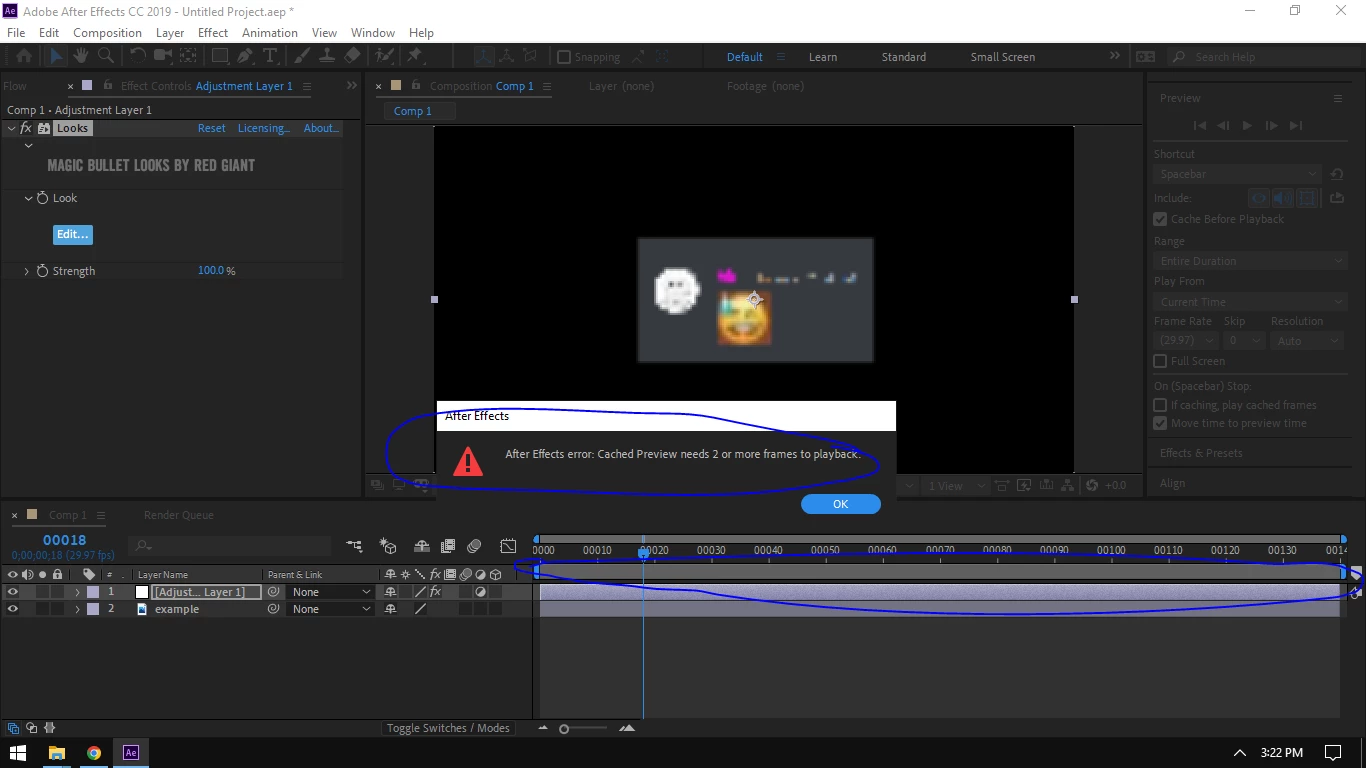Image resolution: width=1366 pixels, height=768 pixels.
Task: Click OK in the error dialog
Action: click(x=841, y=504)
